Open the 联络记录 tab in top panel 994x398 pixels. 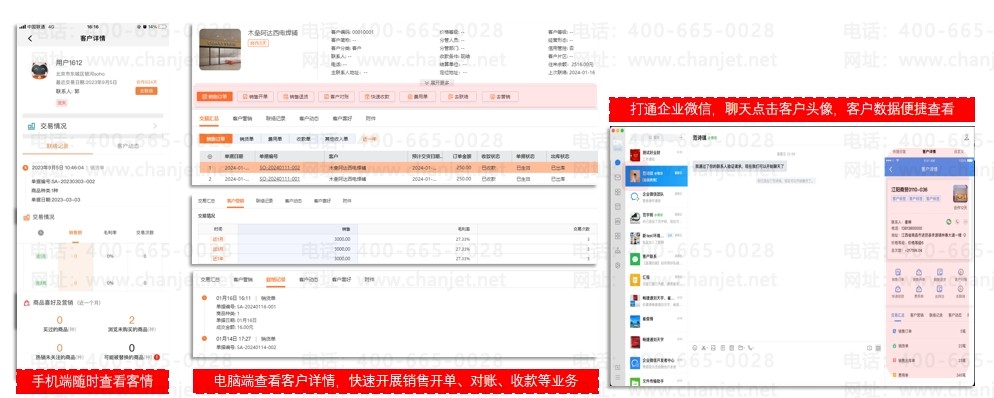tap(275, 119)
